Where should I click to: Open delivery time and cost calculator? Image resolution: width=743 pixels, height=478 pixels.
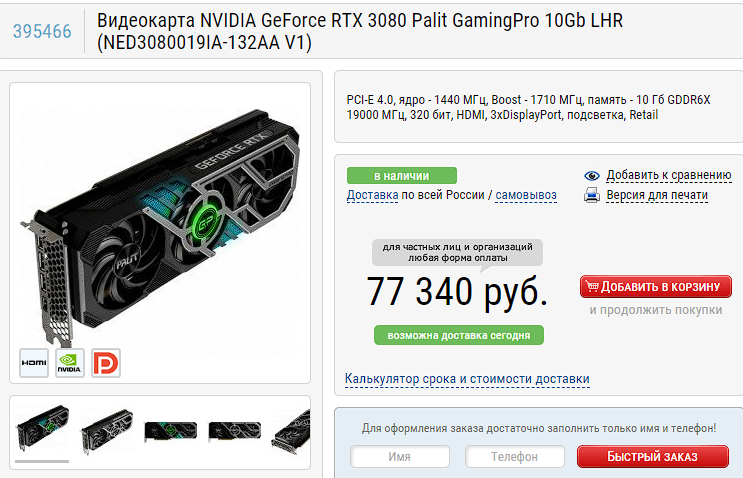(467, 379)
